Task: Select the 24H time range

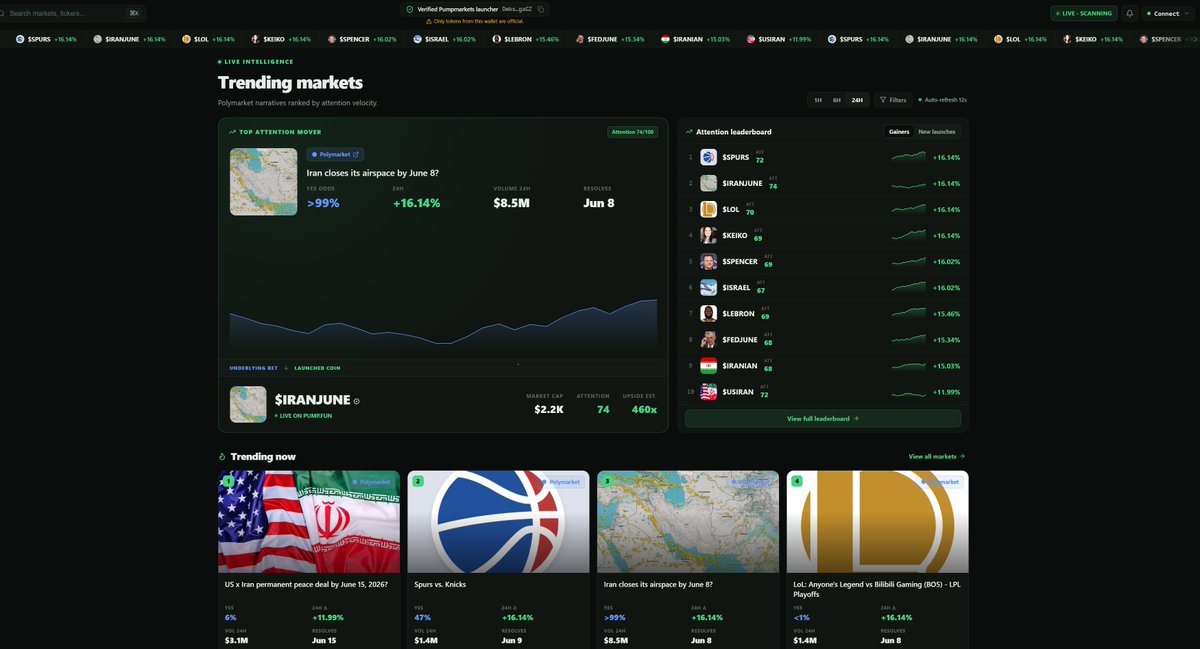Action: click(857, 100)
